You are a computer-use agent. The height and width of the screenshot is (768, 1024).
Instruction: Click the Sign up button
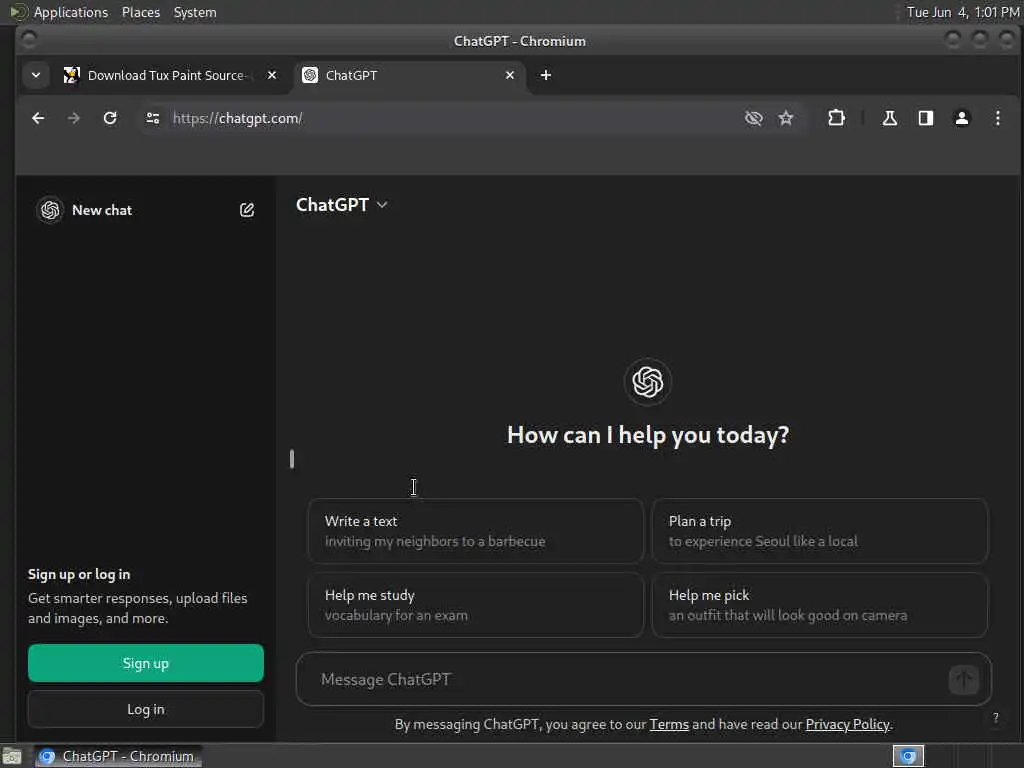click(x=146, y=664)
